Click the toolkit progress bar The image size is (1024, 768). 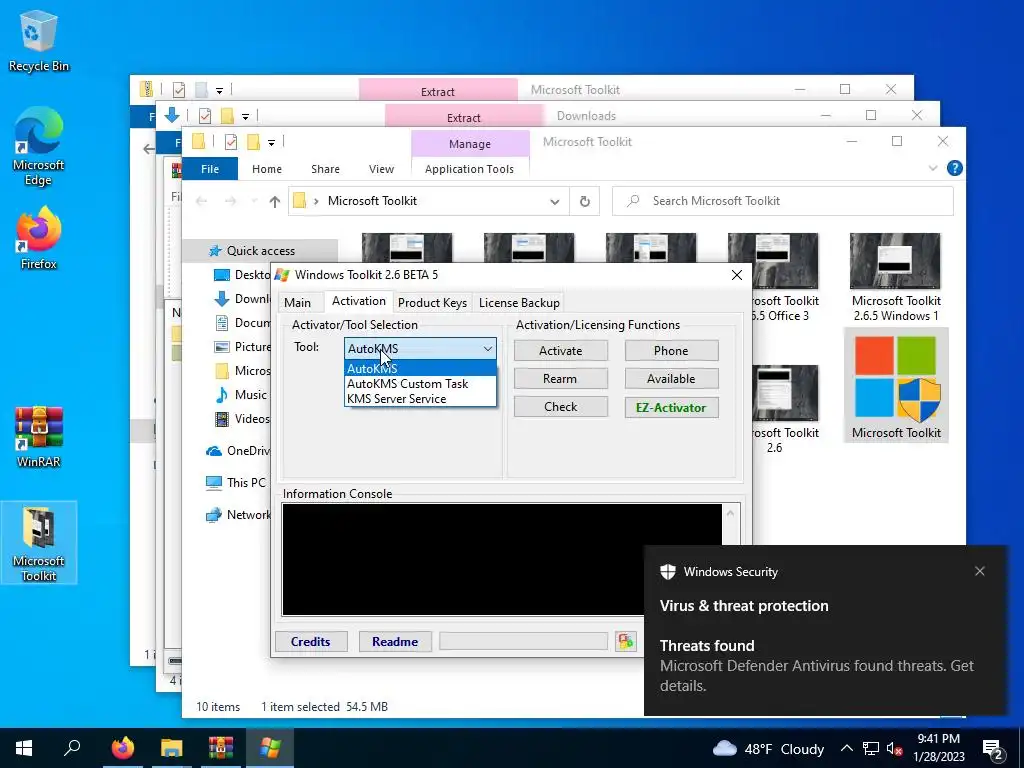coord(523,641)
